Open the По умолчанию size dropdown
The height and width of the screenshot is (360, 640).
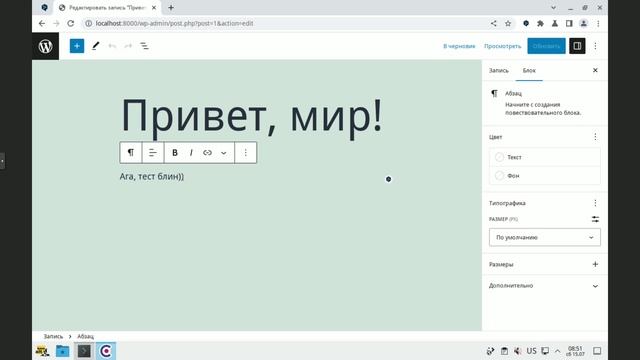click(x=544, y=237)
